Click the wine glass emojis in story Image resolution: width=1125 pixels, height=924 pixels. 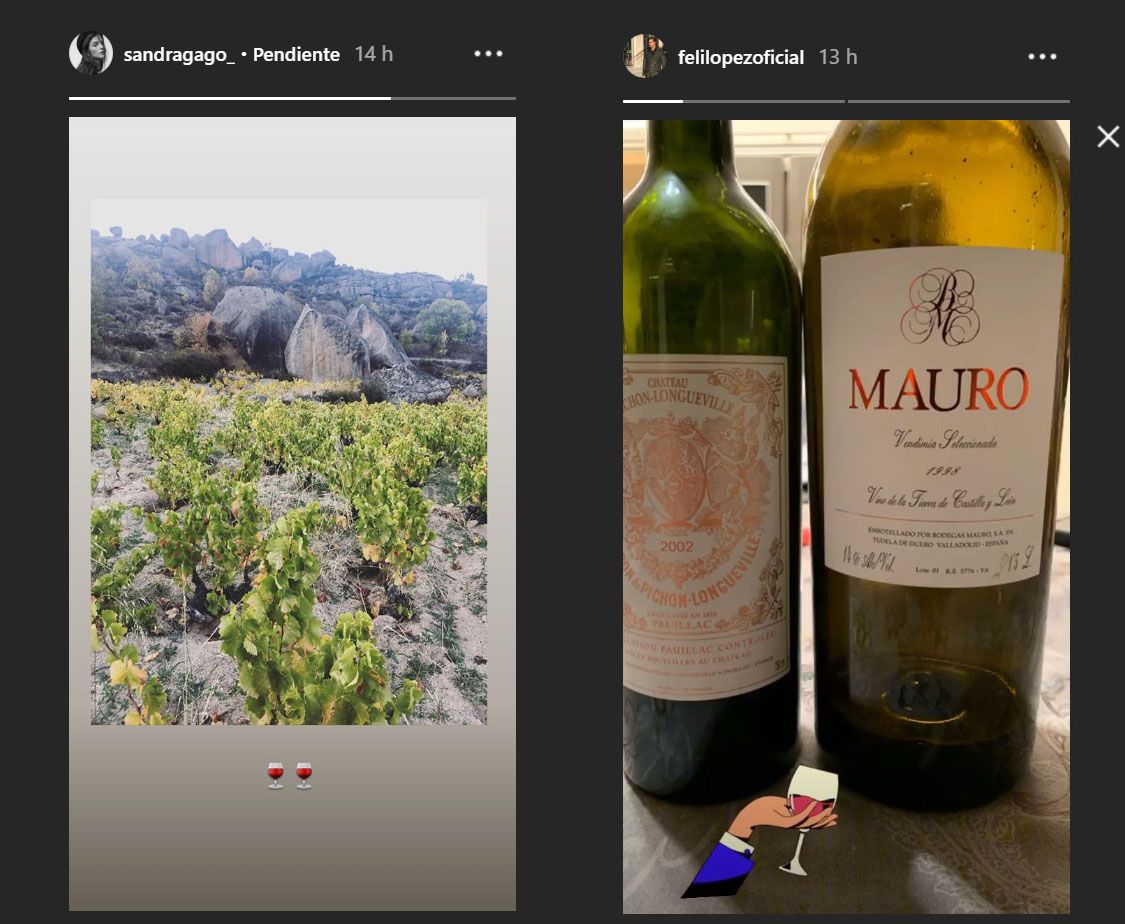pos(290,776)
